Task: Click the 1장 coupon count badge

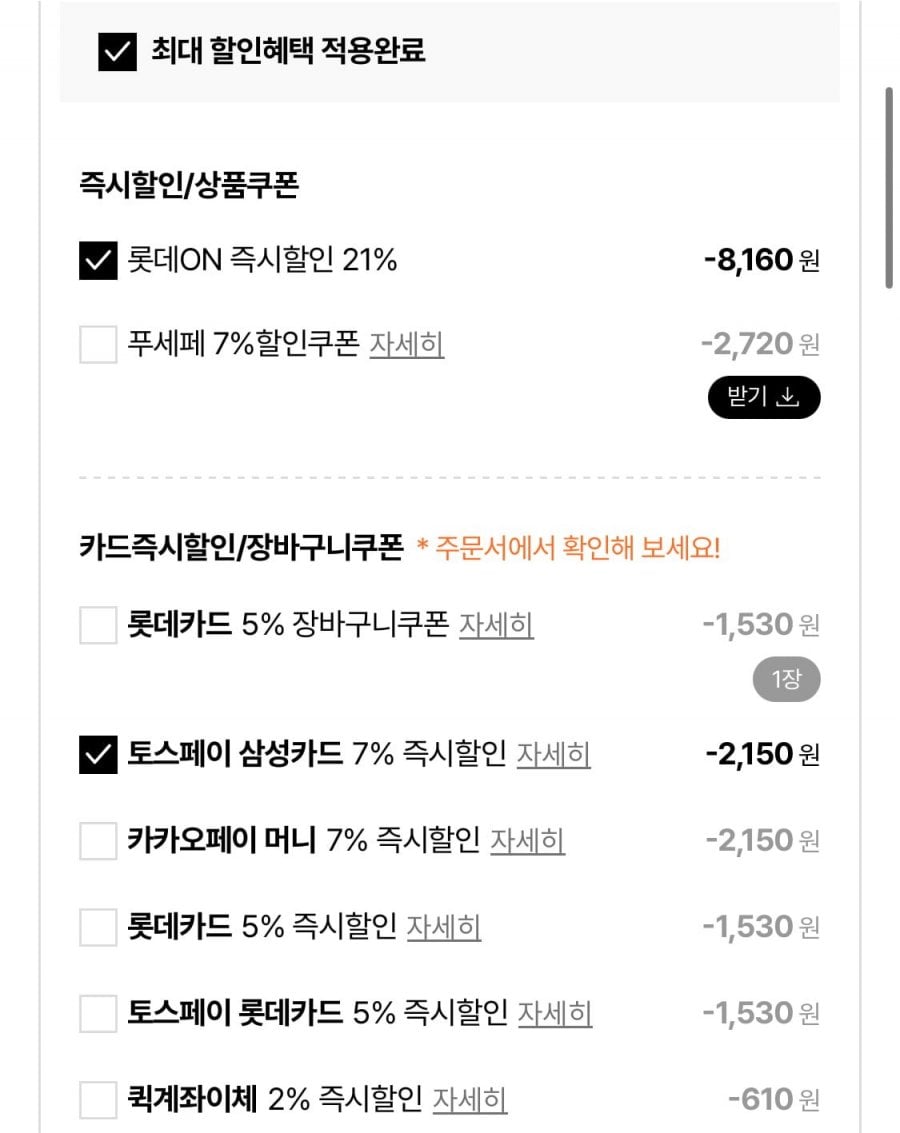Action: (786, 681)
